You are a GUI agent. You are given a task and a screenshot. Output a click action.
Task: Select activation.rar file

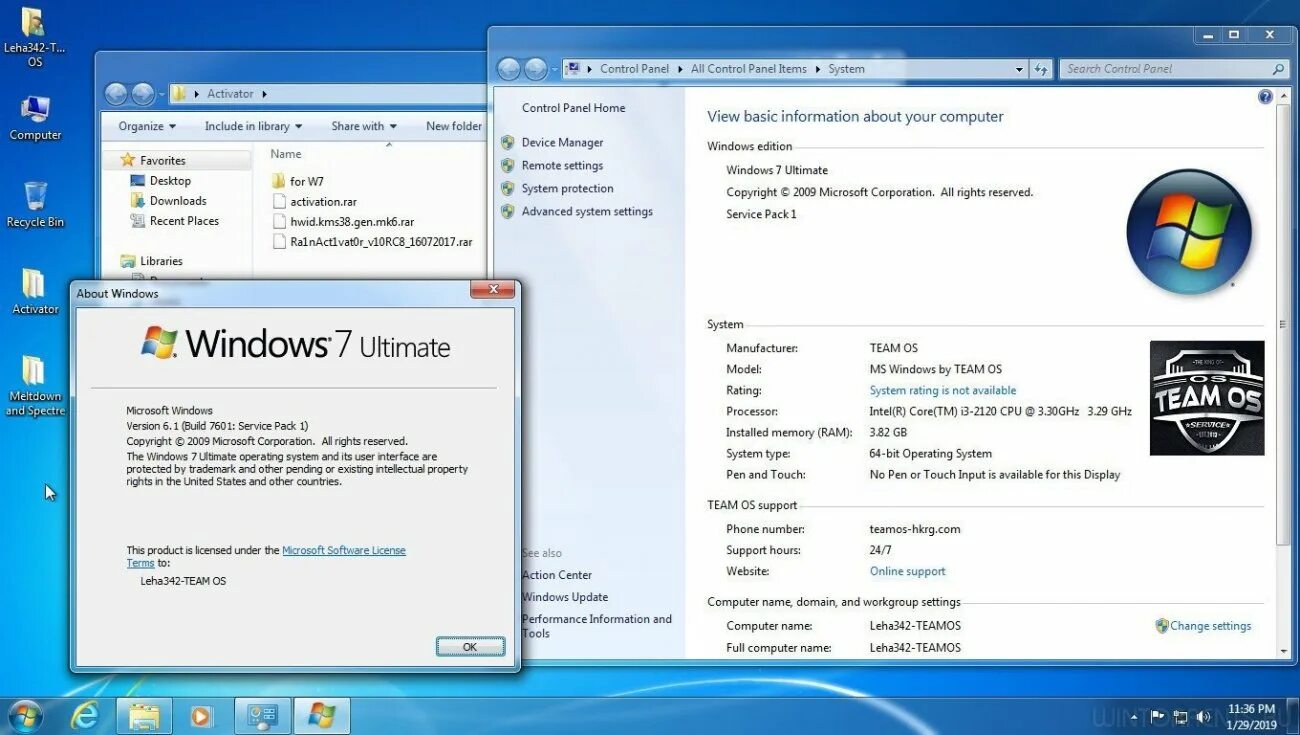(314, 202)
